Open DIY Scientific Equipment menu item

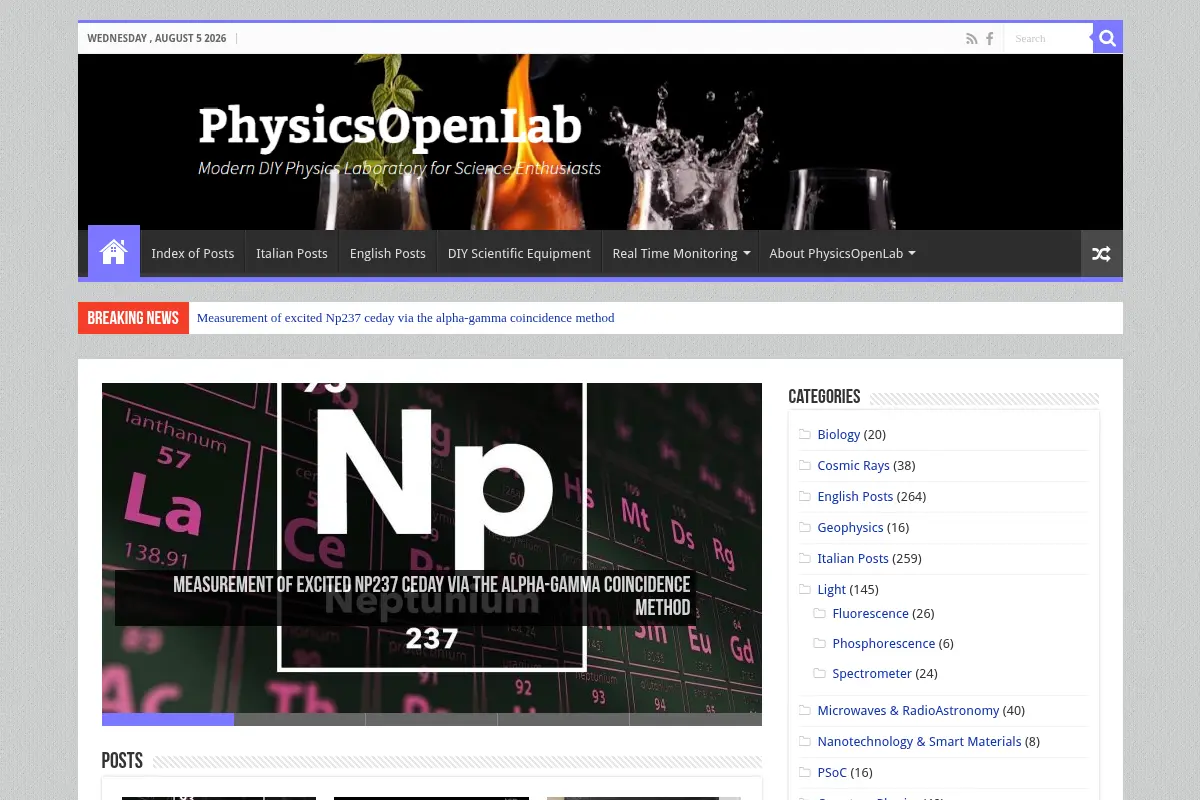click(519, 253)
